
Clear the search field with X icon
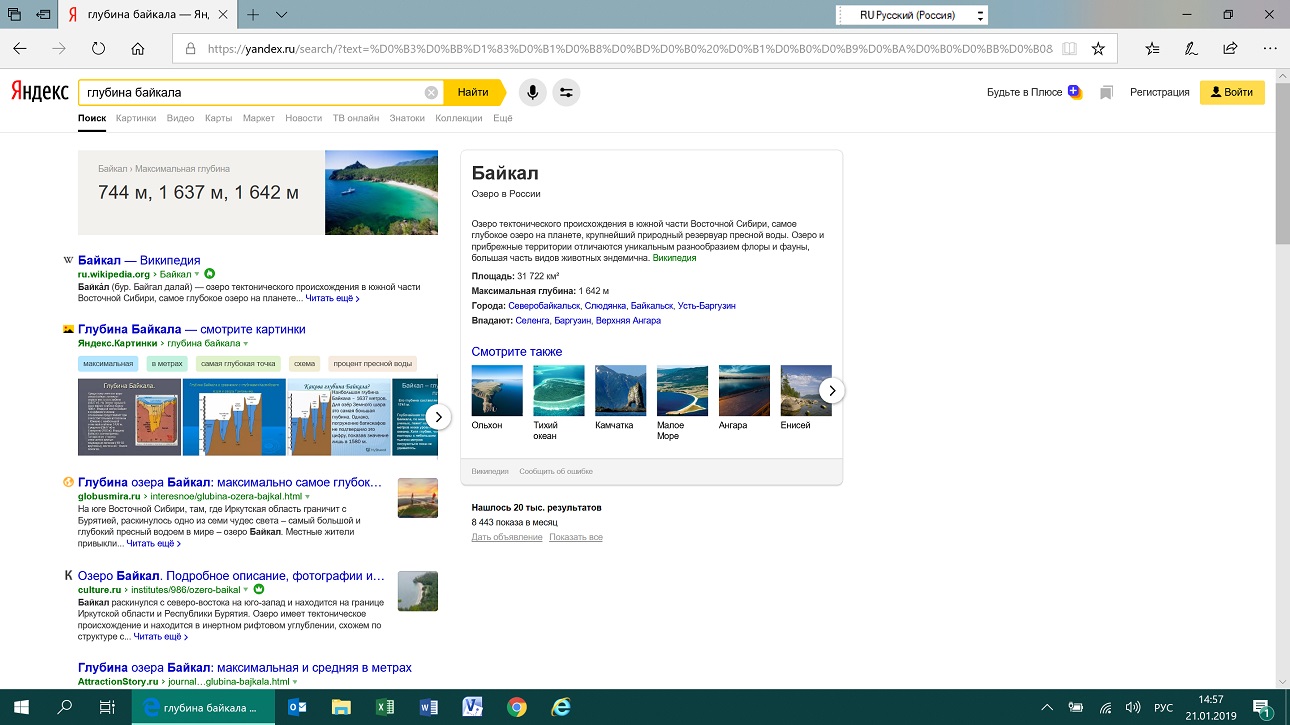coord(431,92)
